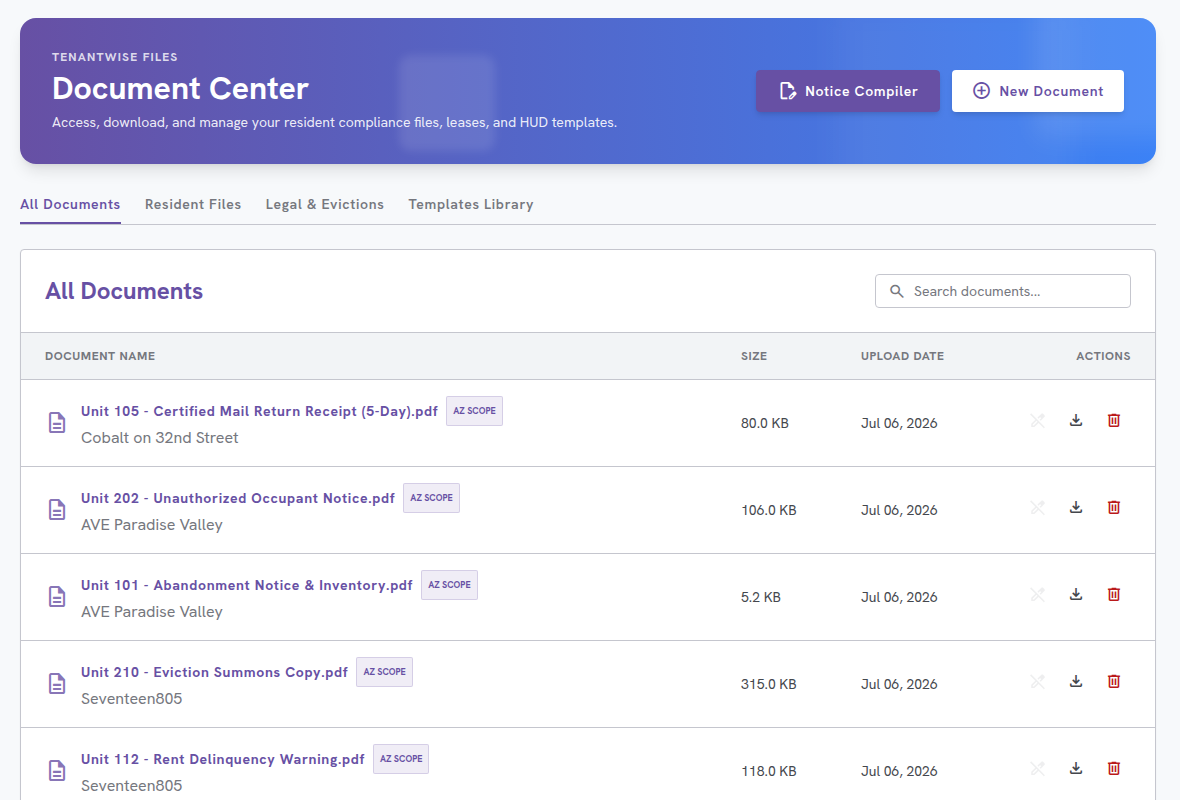1180x800 pixels.
Task: Open Unit 112 Rent Delinquency Warning.pdf
Action: pos(223,759)
